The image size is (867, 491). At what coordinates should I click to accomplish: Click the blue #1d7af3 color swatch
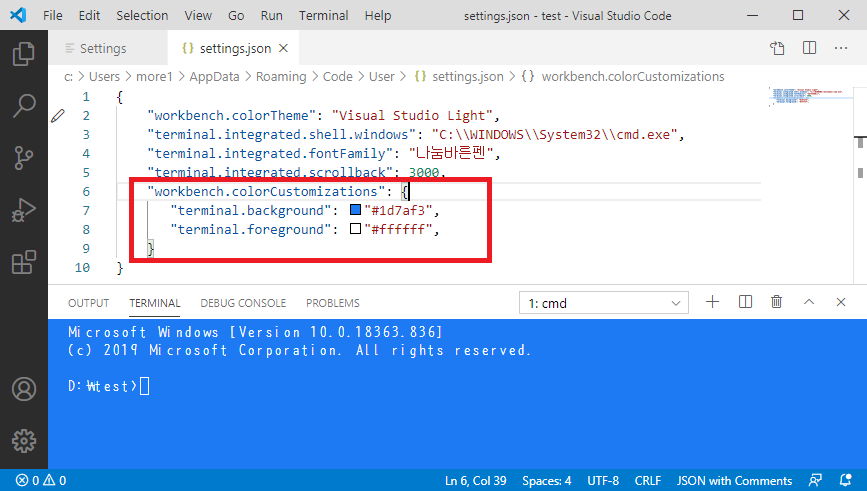coord(356,210)
